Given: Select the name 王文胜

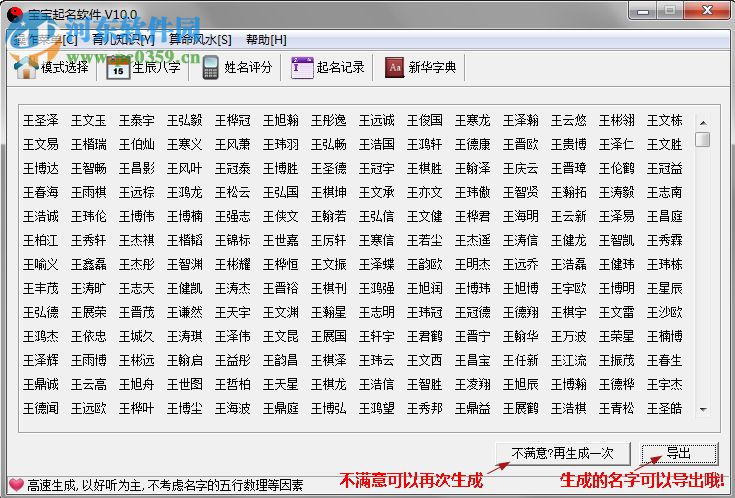Looking at the screenshot, I should click(x=665, y=144).
